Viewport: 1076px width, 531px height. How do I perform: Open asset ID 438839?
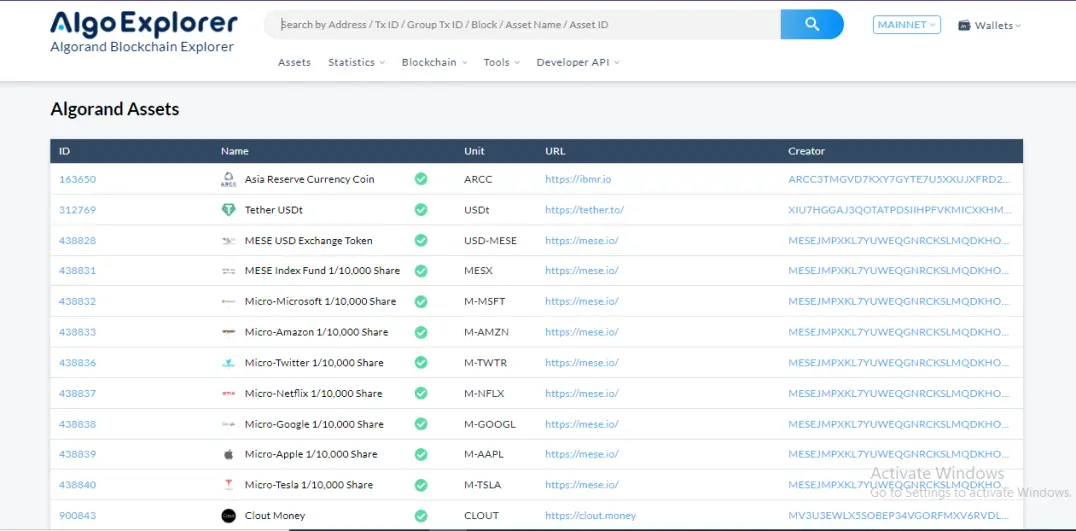point(78,454)
